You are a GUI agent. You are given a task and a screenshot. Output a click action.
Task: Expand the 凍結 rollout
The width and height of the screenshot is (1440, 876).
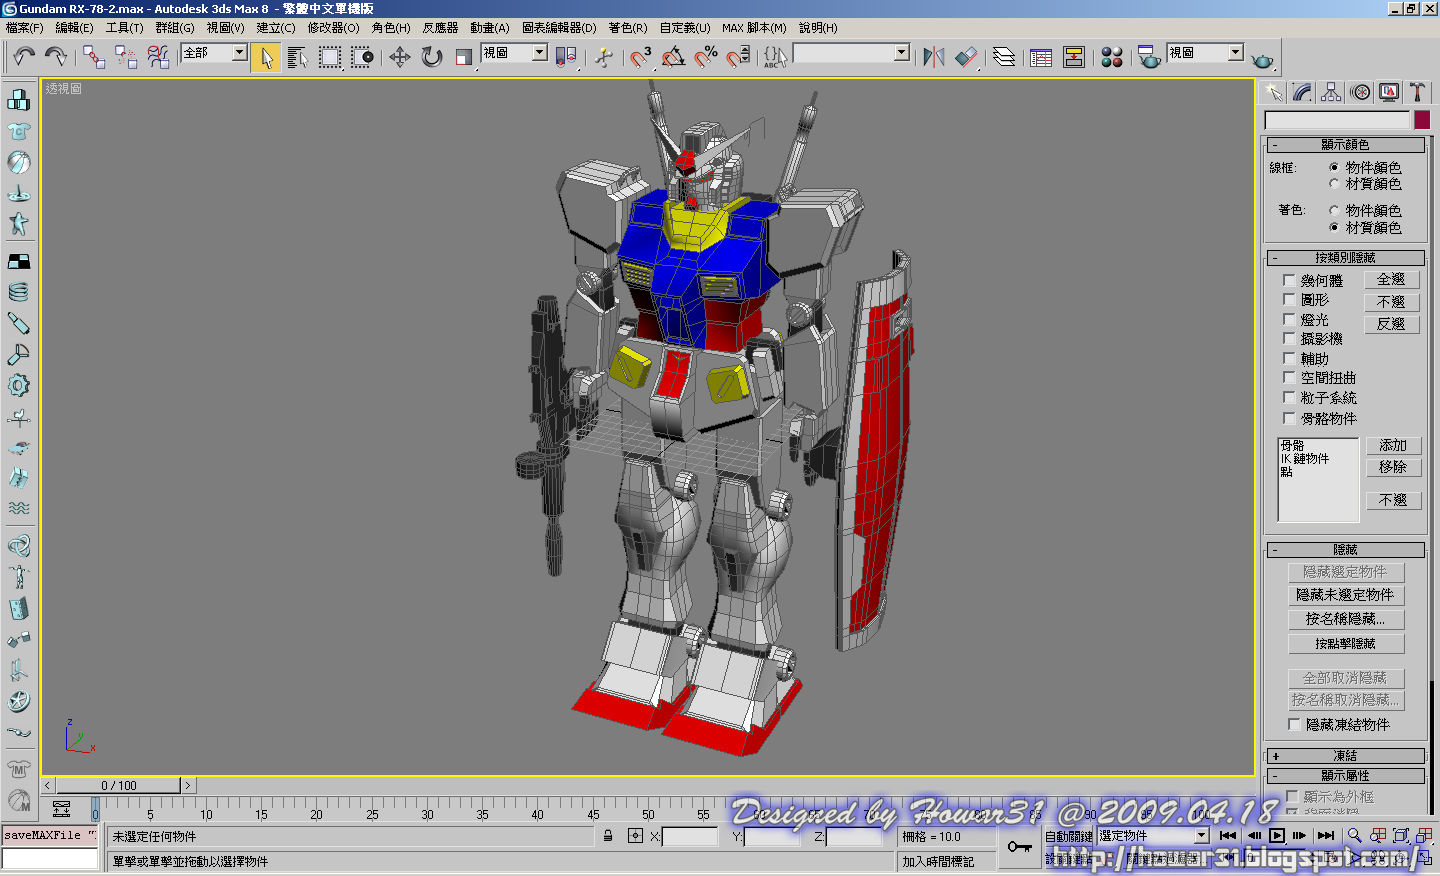click(1345, 756)
